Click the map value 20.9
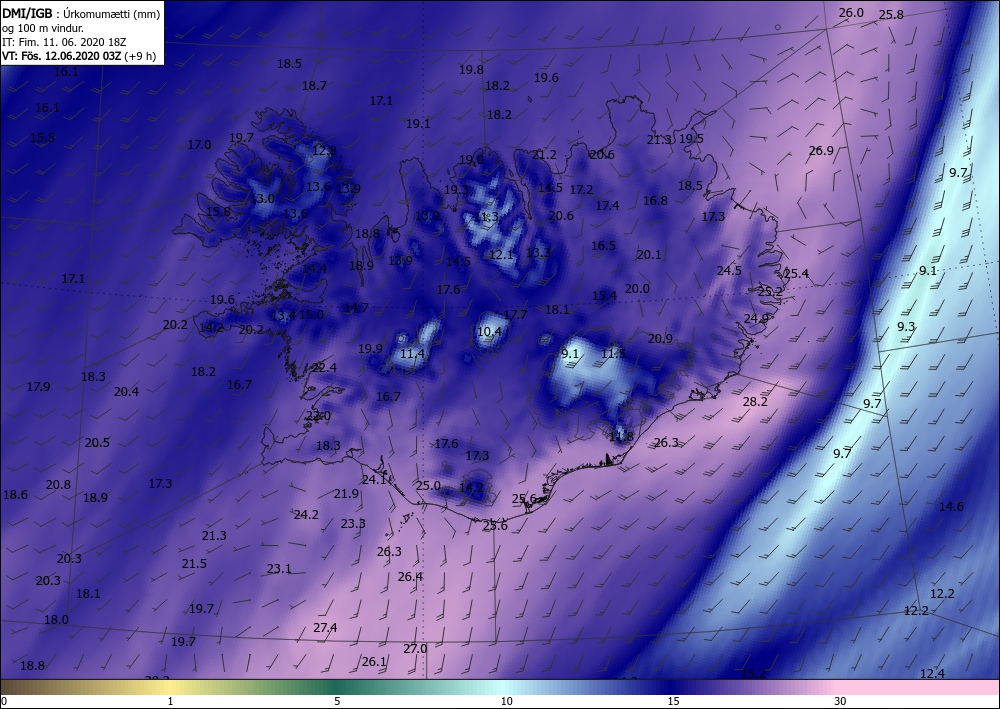Image resolution: width=1000 pixels, height=709 pixels. (x=660, y=339)
